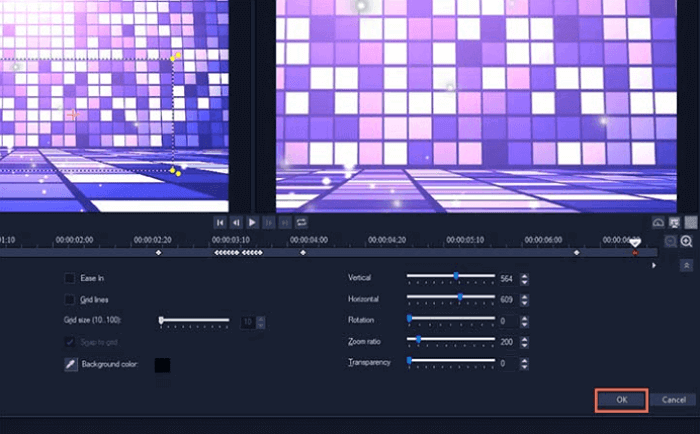Click the small right arrow below timeline
Image resolution: width=700 pixels, height=434 pixels.
(654, 265)
